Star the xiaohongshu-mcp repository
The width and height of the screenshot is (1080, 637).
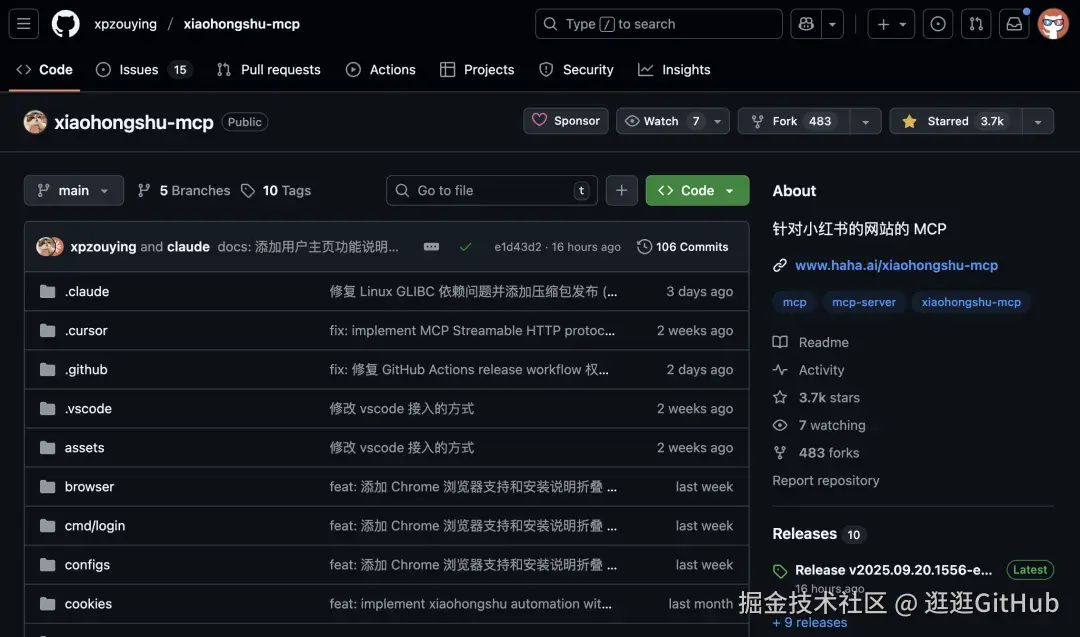(947, 120)
